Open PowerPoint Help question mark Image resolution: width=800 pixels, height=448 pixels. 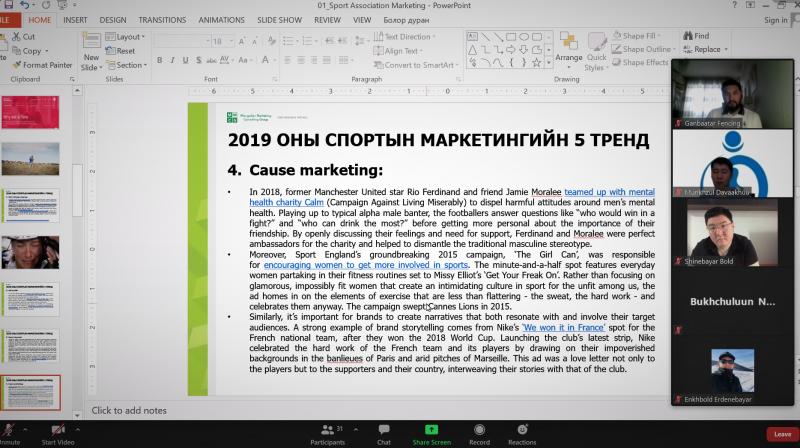(734, 5)
